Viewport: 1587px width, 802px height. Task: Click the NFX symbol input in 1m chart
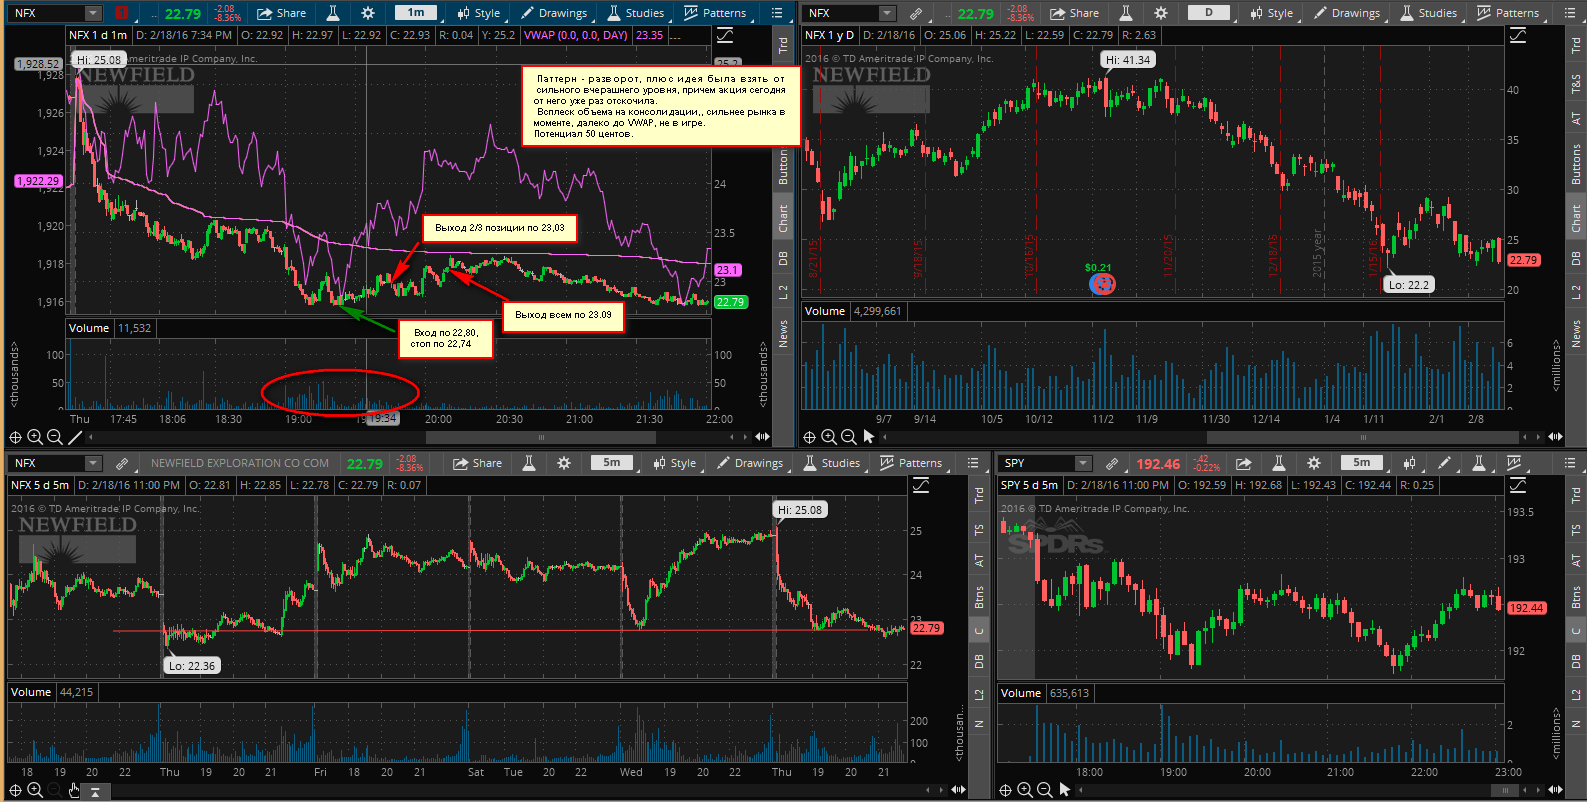click(x=47, y=13)
